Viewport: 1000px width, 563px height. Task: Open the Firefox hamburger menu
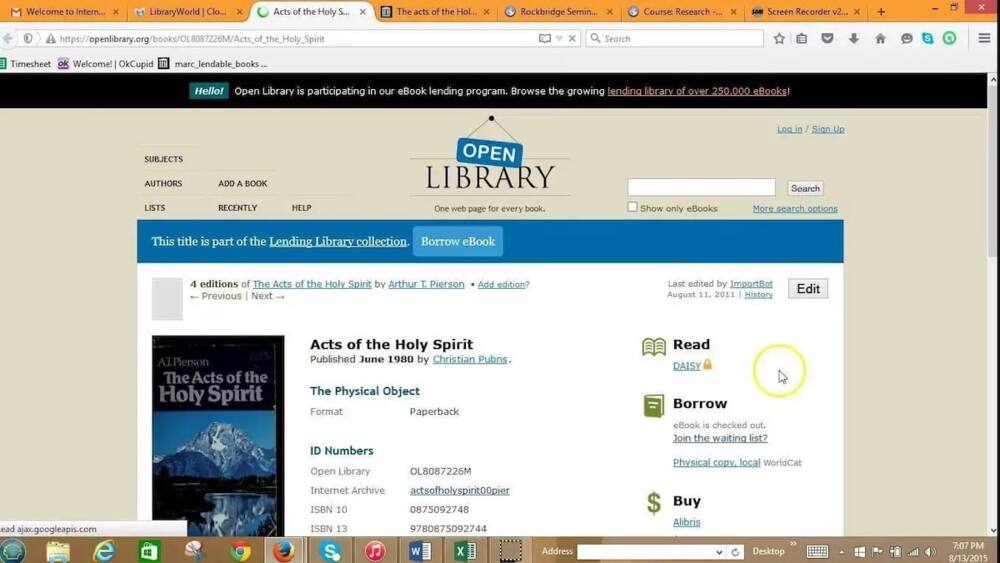coord(984,38)
